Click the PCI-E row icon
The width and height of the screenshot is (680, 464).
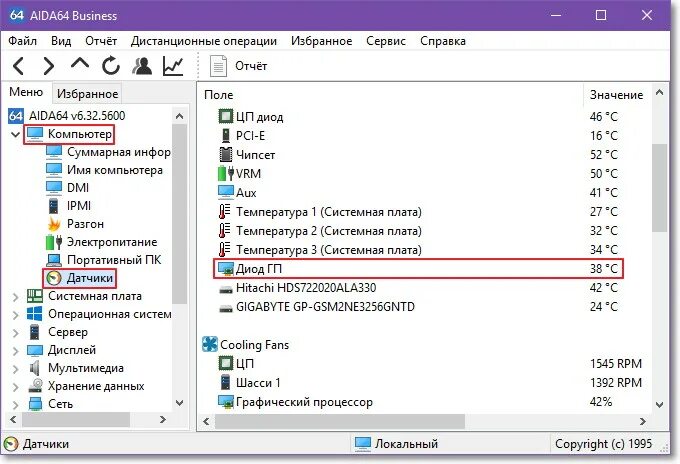(226, 135)
